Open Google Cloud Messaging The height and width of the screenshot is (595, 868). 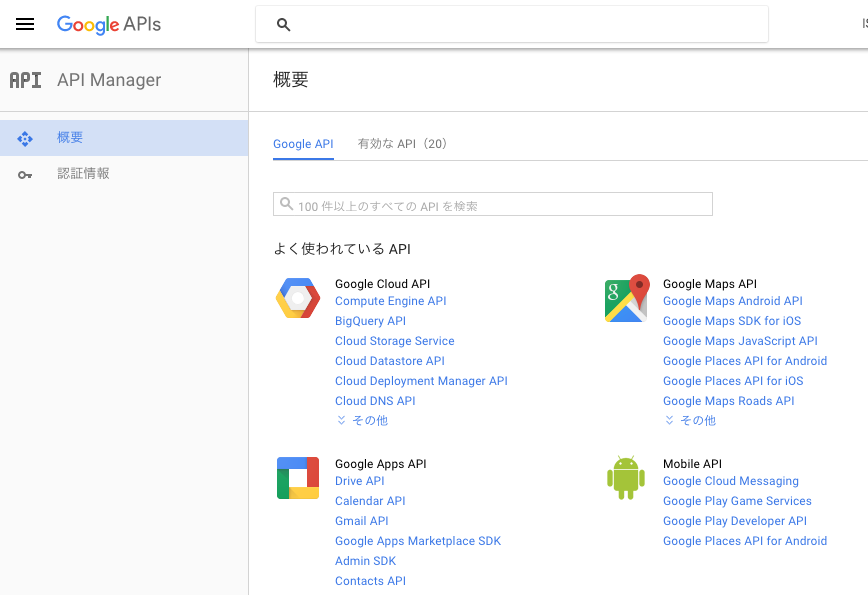click(x=730, y=480)
